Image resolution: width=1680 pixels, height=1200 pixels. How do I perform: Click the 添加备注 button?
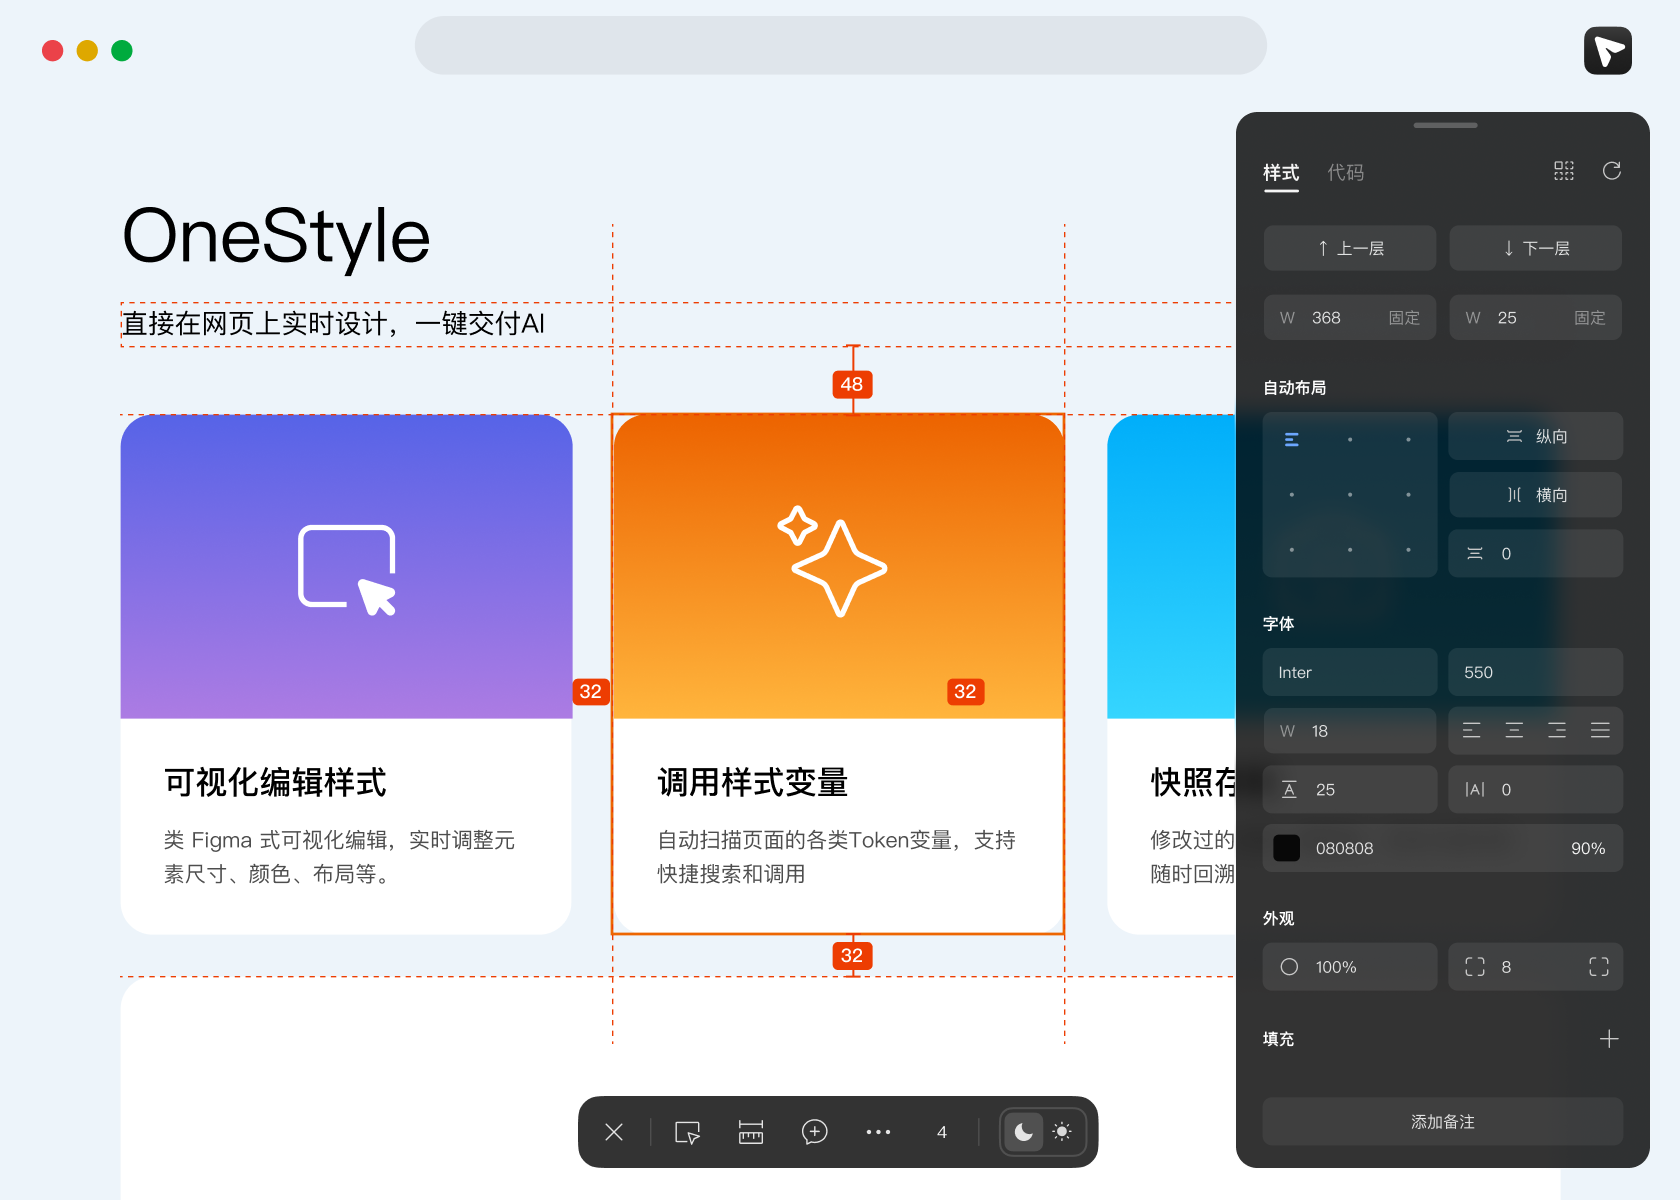[x=1443, y=1122]
